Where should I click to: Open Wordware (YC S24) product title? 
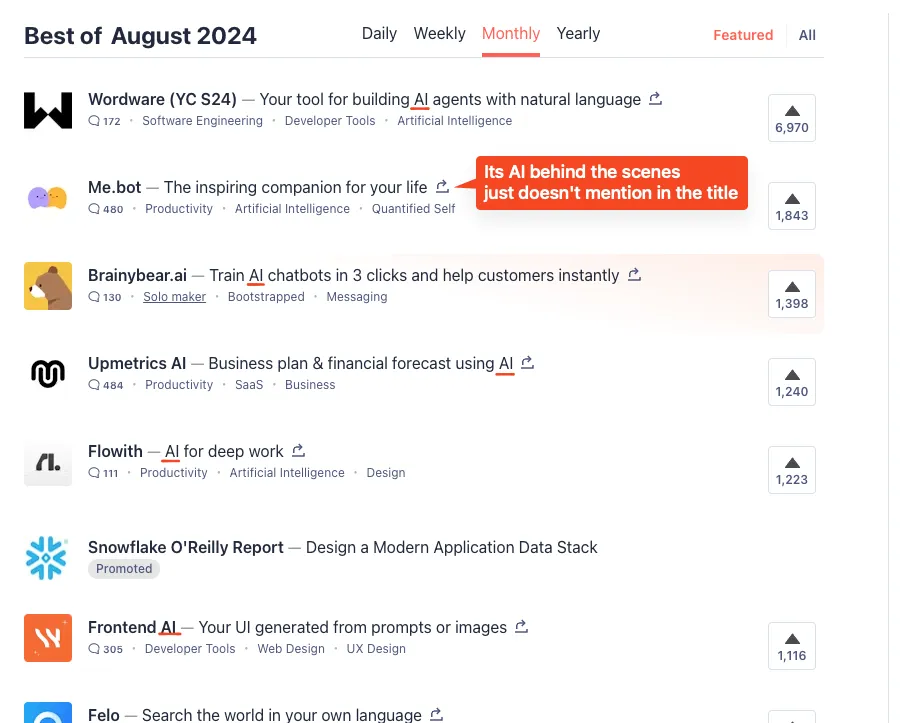162,99
